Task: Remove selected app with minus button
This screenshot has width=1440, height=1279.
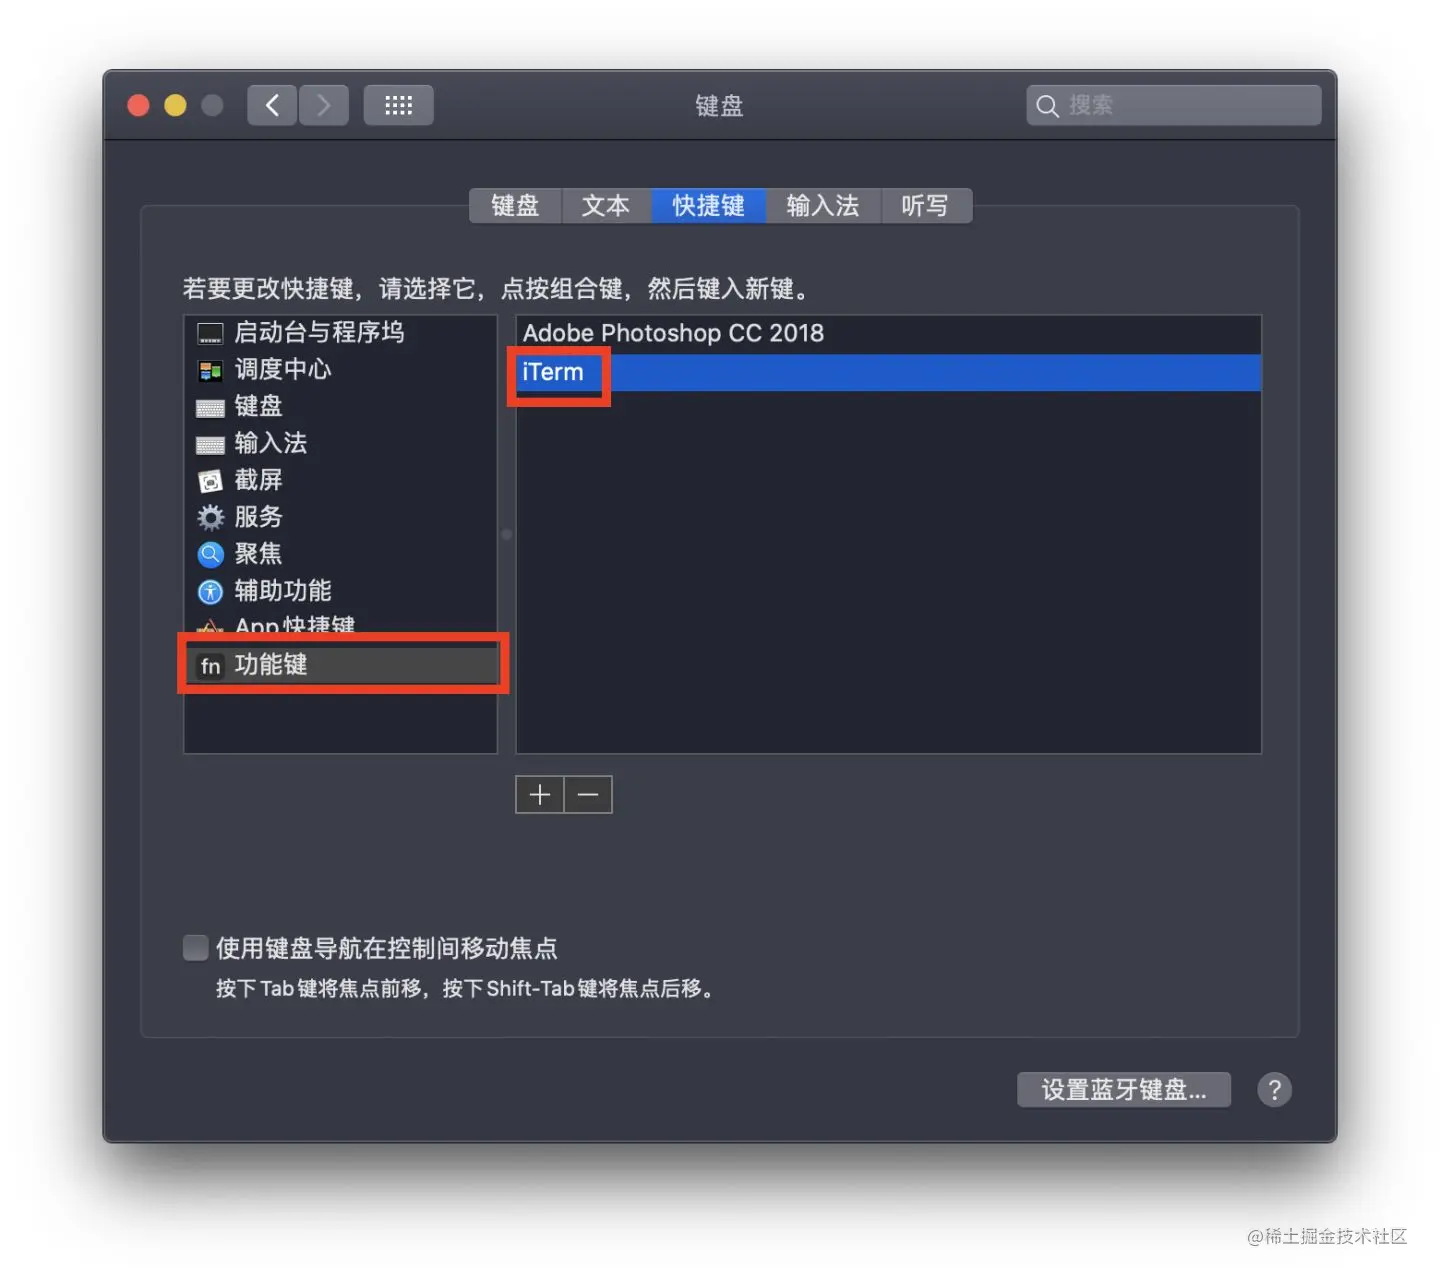Action: tap(588, 795)
